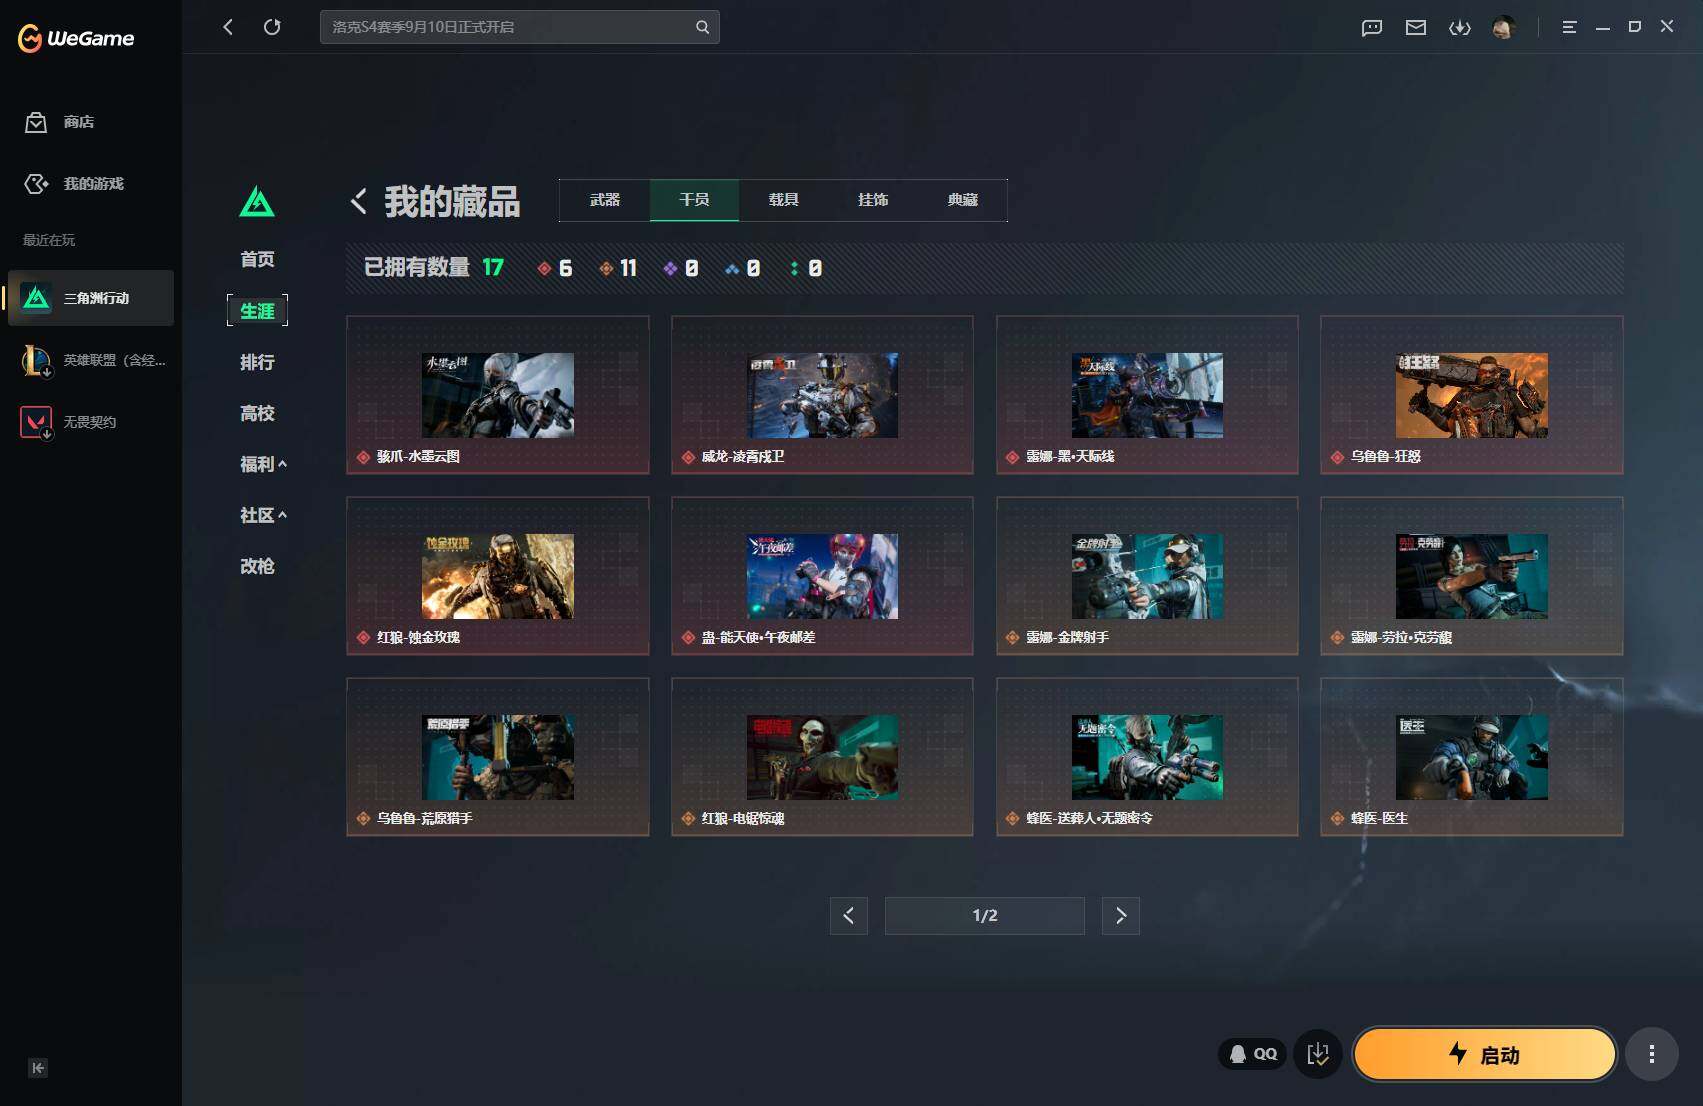Switch to the 典藏 tab
Viewport: 1703px width, 1106px height.
point(963,200)
